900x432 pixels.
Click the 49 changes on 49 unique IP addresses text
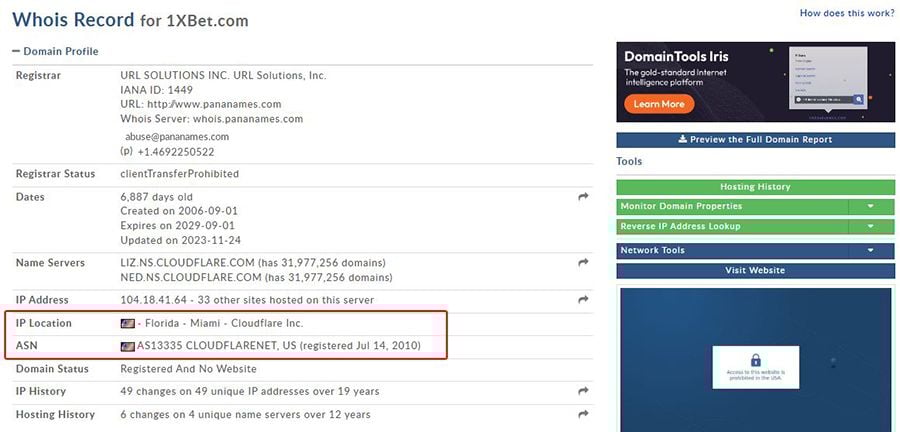[x=250, y=392]
